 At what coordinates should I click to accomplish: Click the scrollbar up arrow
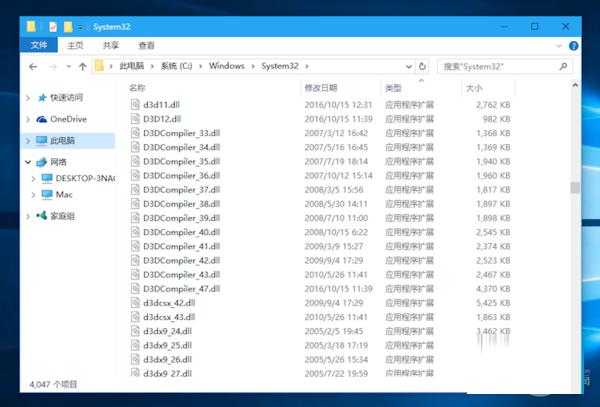(x=575, y=85)
